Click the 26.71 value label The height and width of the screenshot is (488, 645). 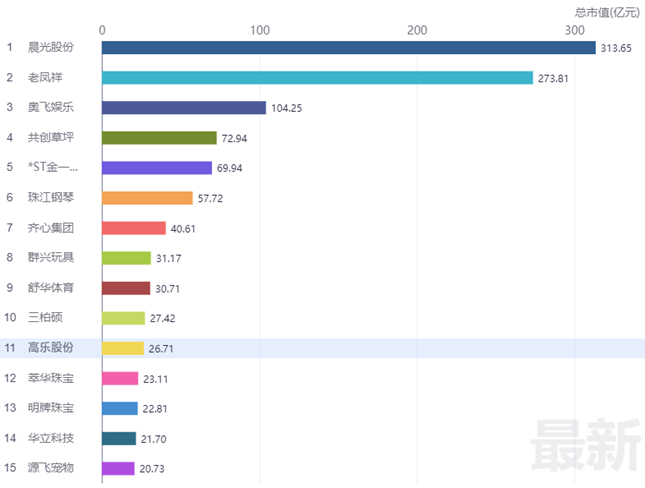161,349
